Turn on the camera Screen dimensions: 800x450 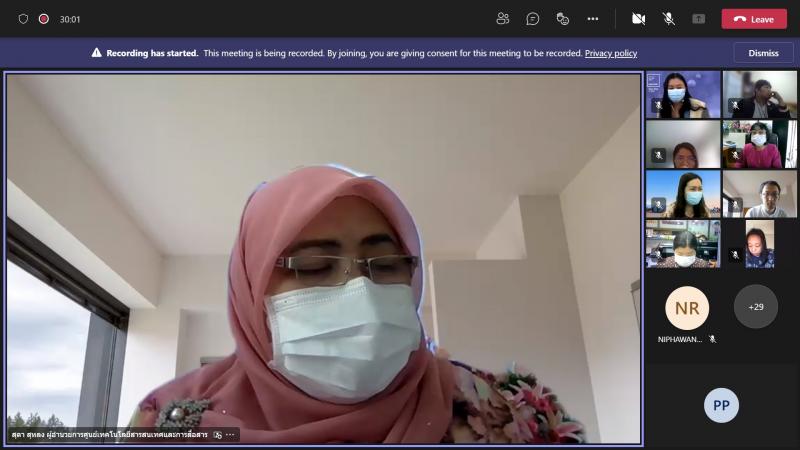(638, 19)
